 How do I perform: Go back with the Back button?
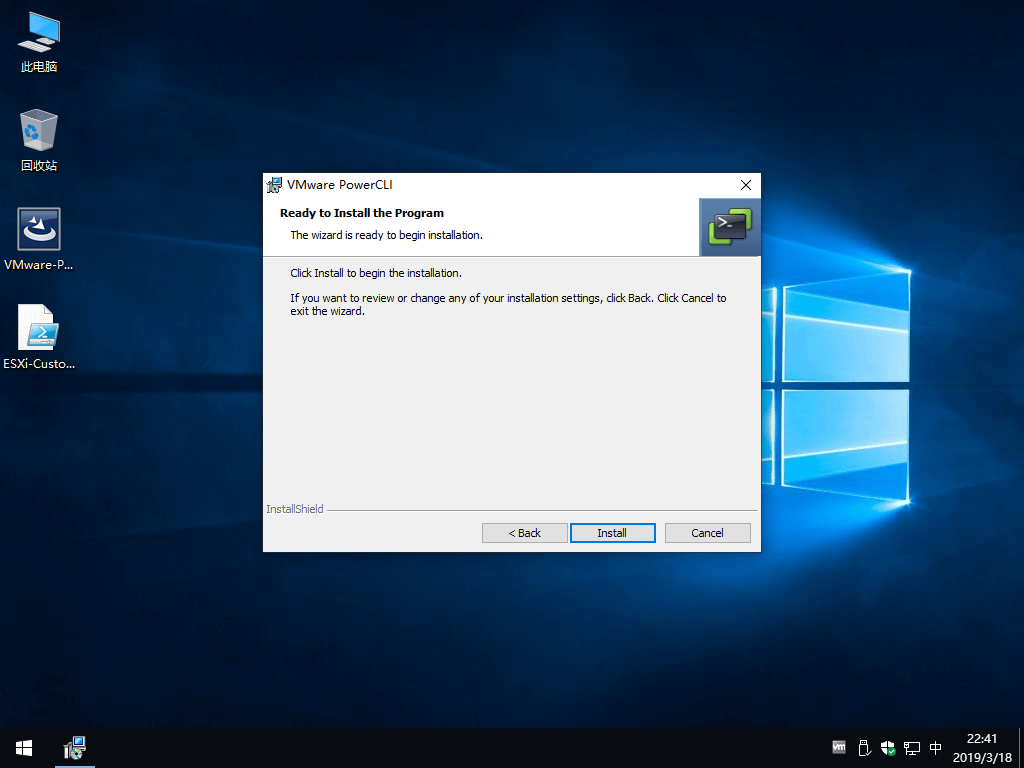coord(524,533)
